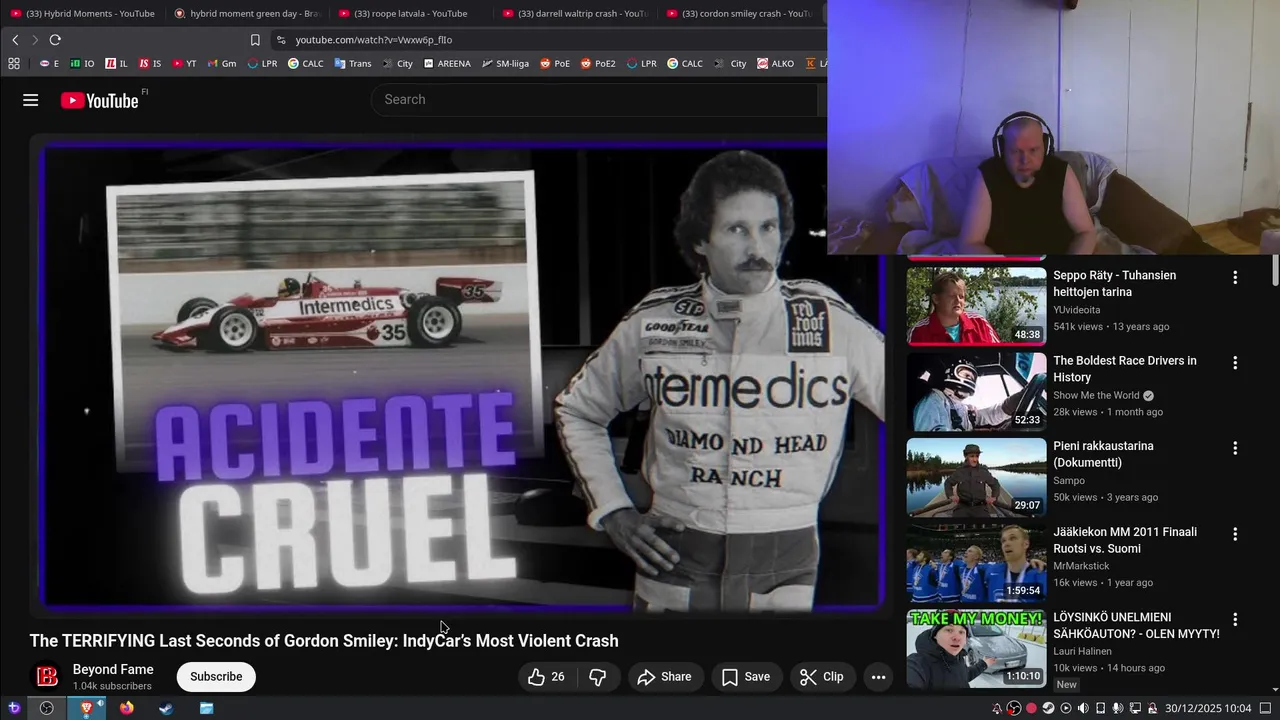The height and width of the screenshot is (720, 1280).
Task: Open Show Me the World channel name
Action: (x=1096, y=395)
